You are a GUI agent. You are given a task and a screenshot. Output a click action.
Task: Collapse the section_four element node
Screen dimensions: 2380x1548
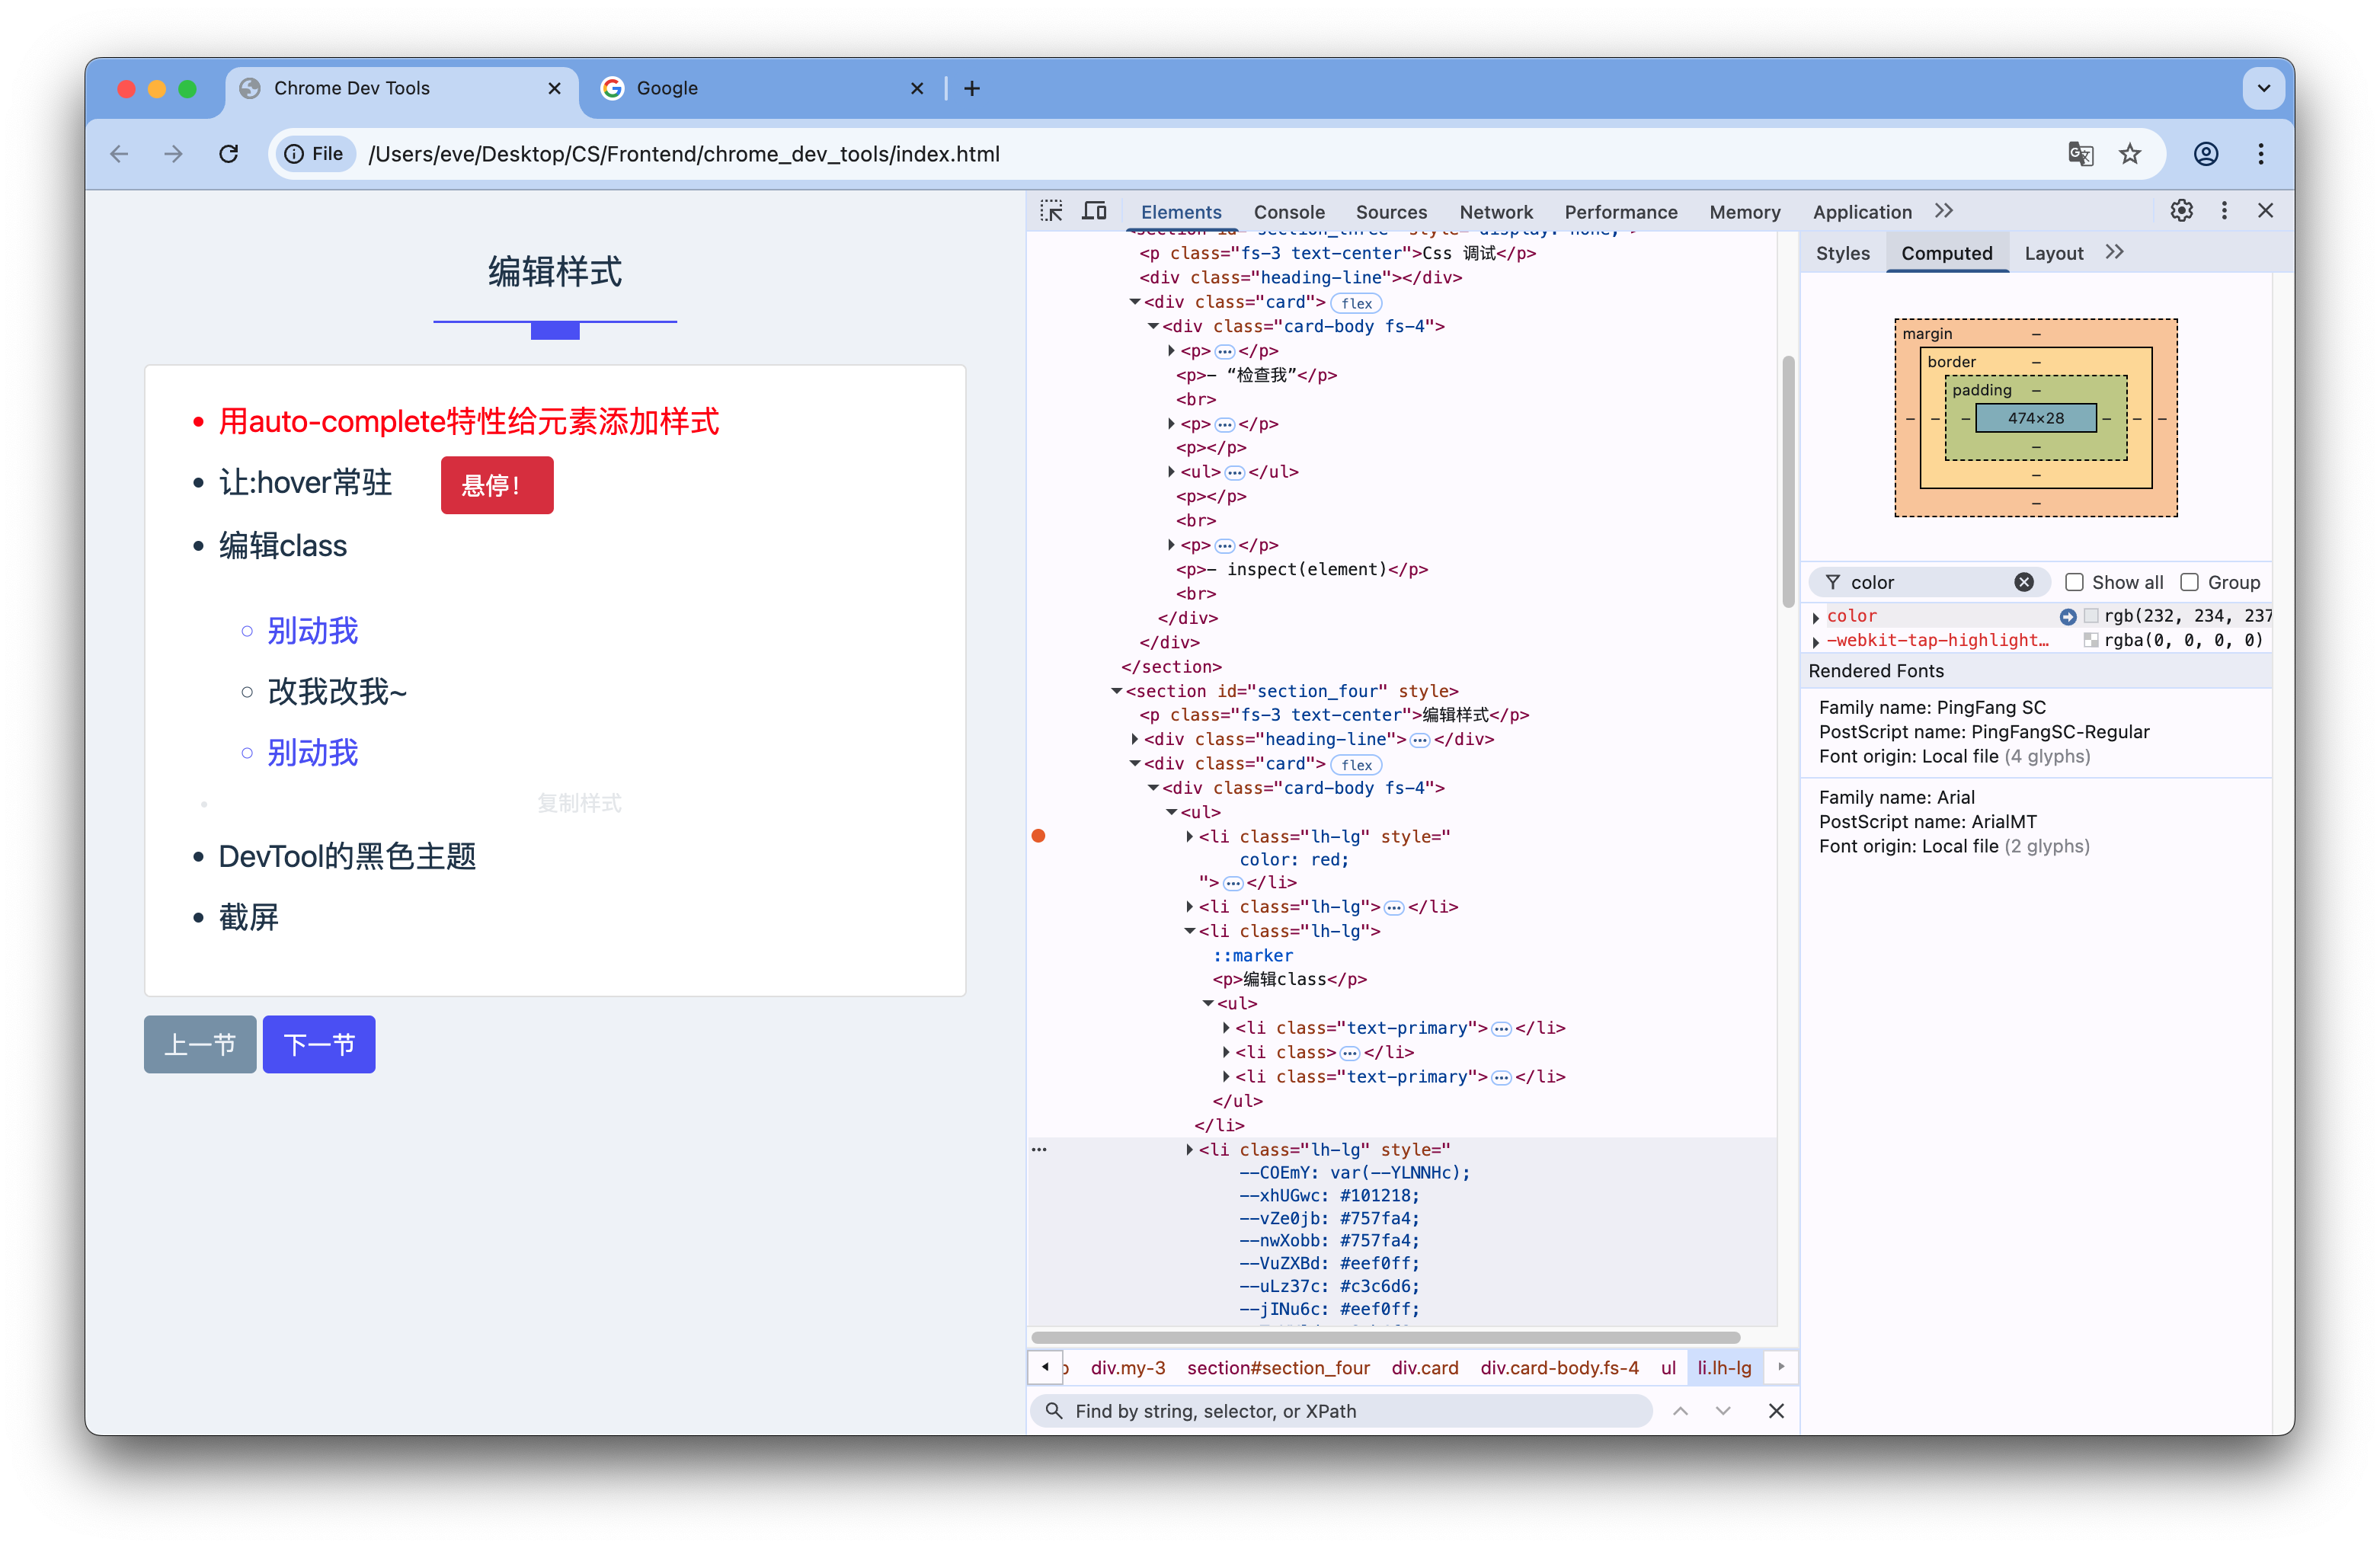1117,691
